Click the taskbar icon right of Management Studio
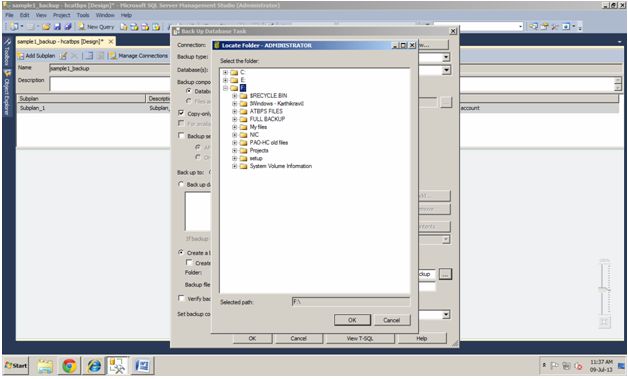The height and width of the screenshot is (379, 628). [142, 366]
